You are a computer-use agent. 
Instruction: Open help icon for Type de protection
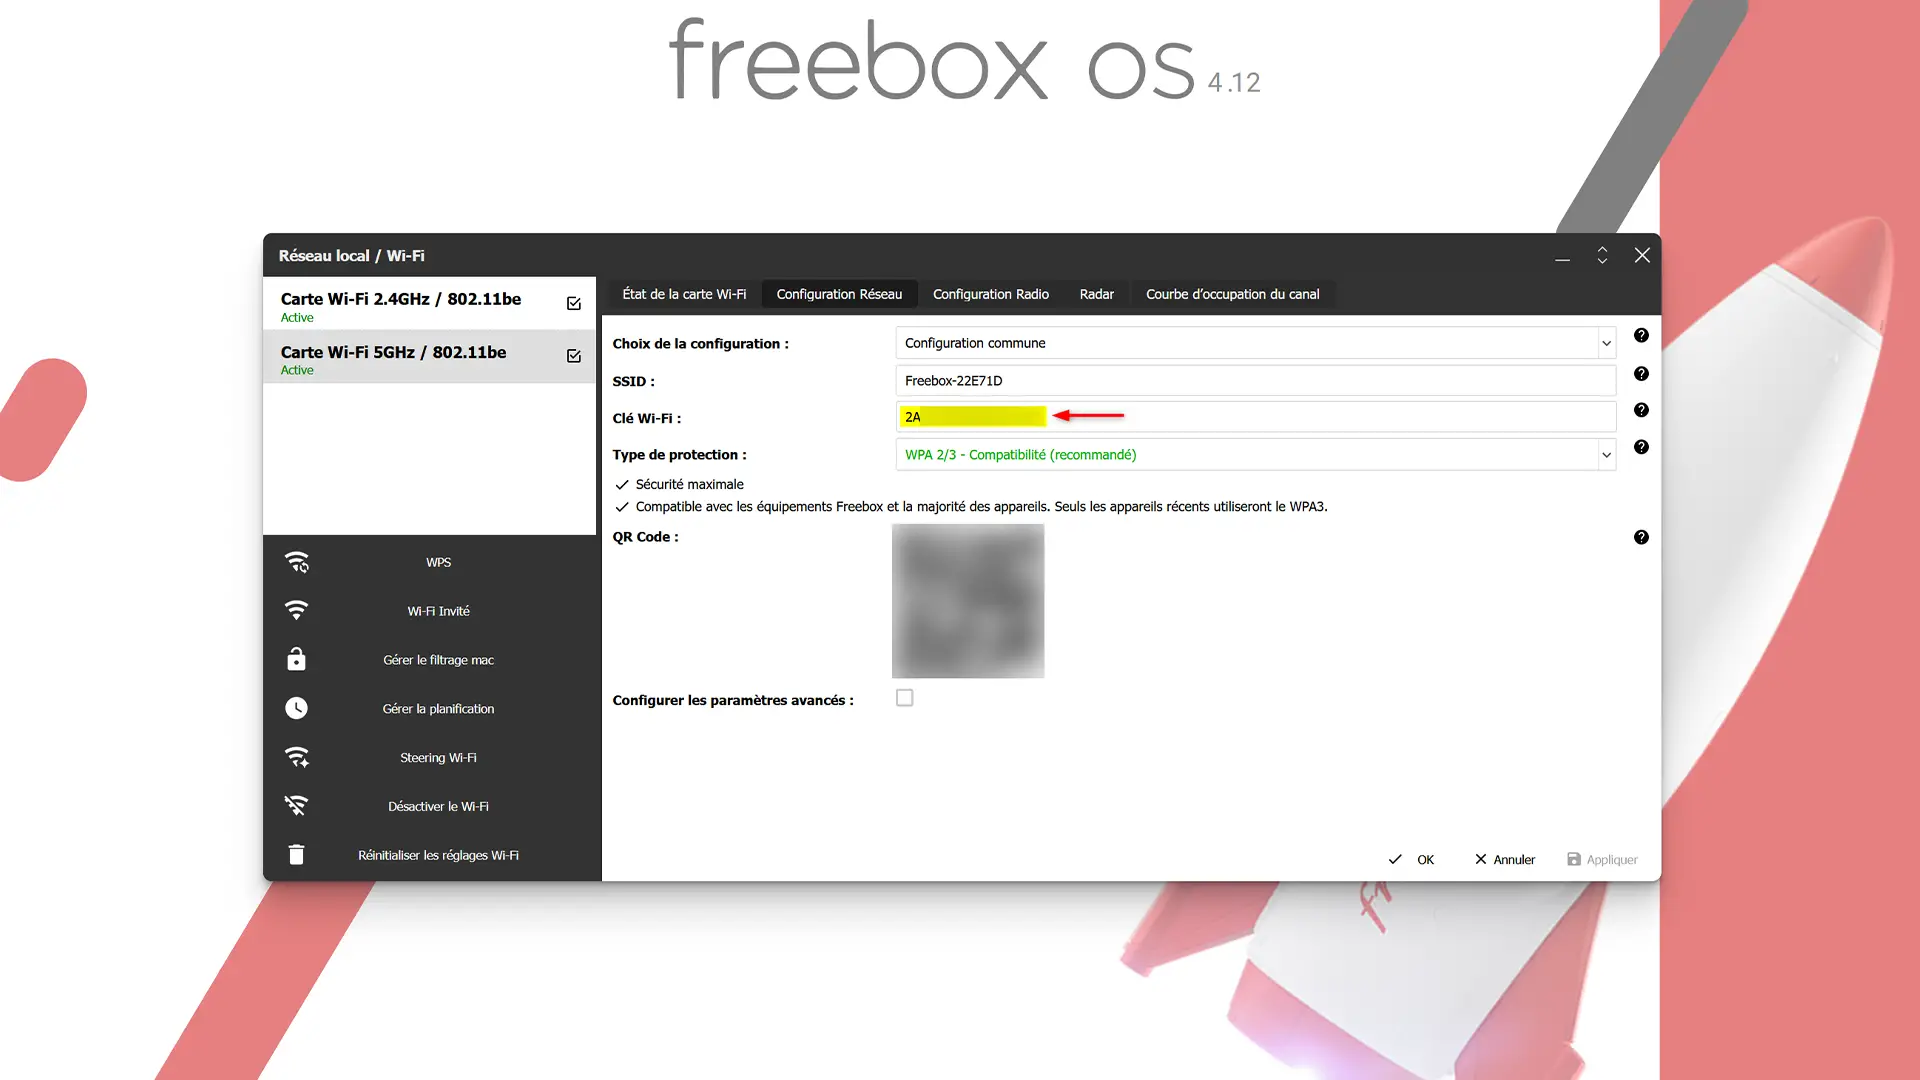(1641, 447)
